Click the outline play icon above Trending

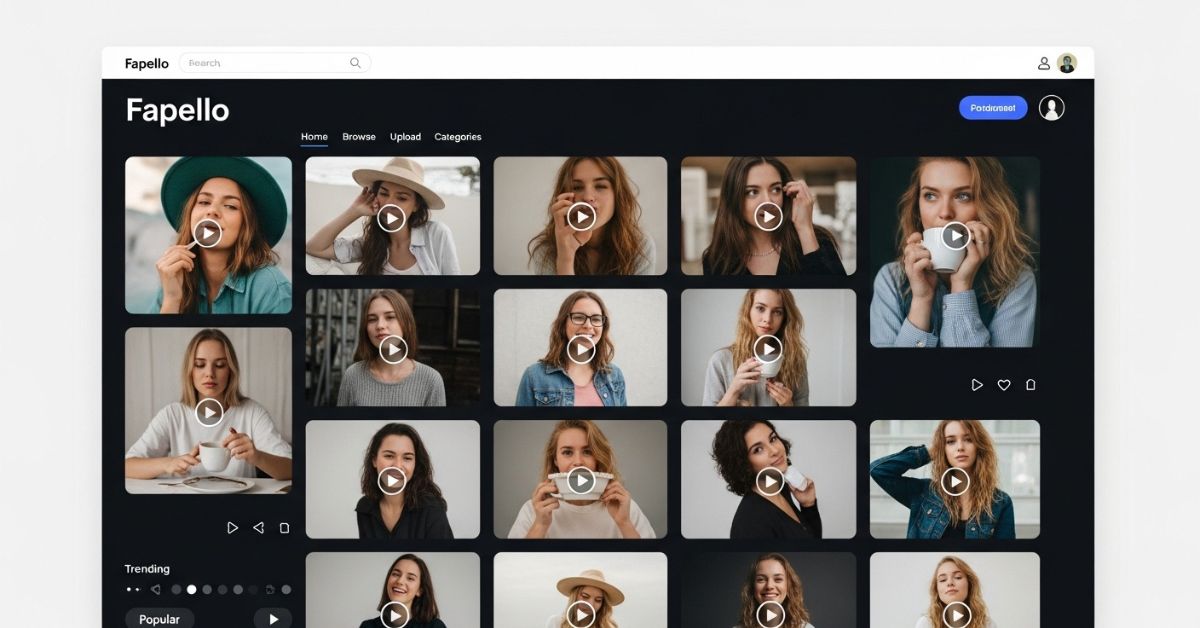pyautogui.click(x=232, y=527)
